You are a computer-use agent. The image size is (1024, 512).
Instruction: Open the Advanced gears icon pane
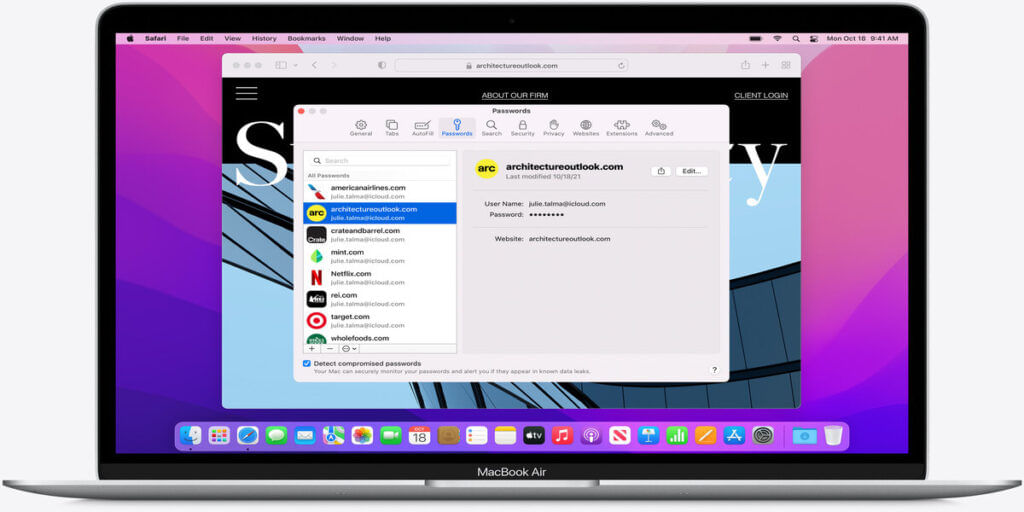[x=659, y=128]
